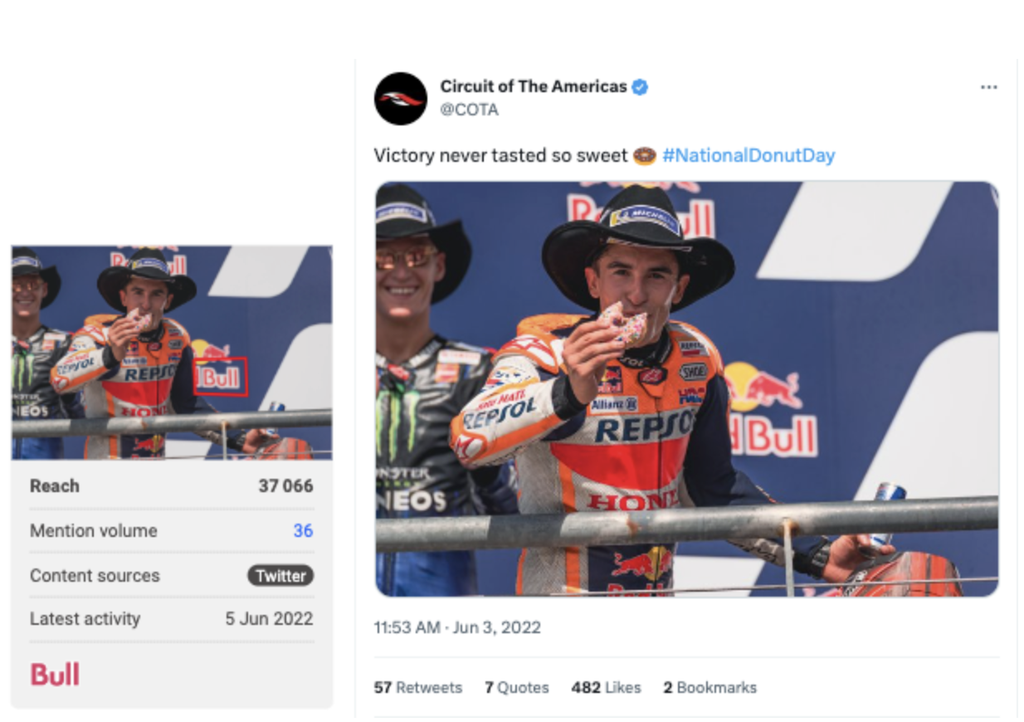Open the #NationalDonutDay hashtag link
Screen dimensions: 1024x722
pos(748,155)
